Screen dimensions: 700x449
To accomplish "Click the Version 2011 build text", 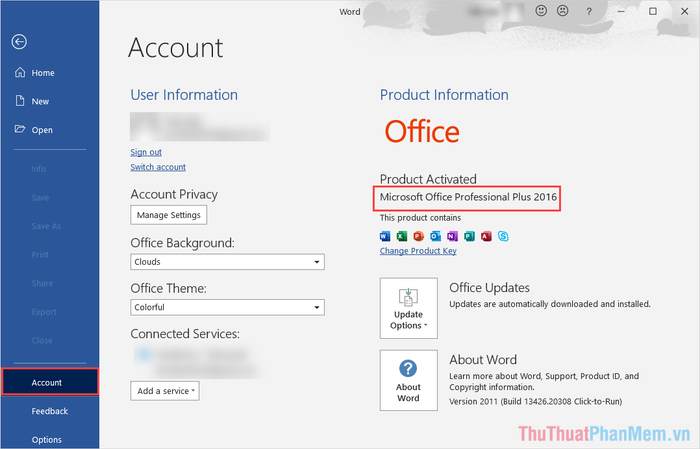I will 535,401.
